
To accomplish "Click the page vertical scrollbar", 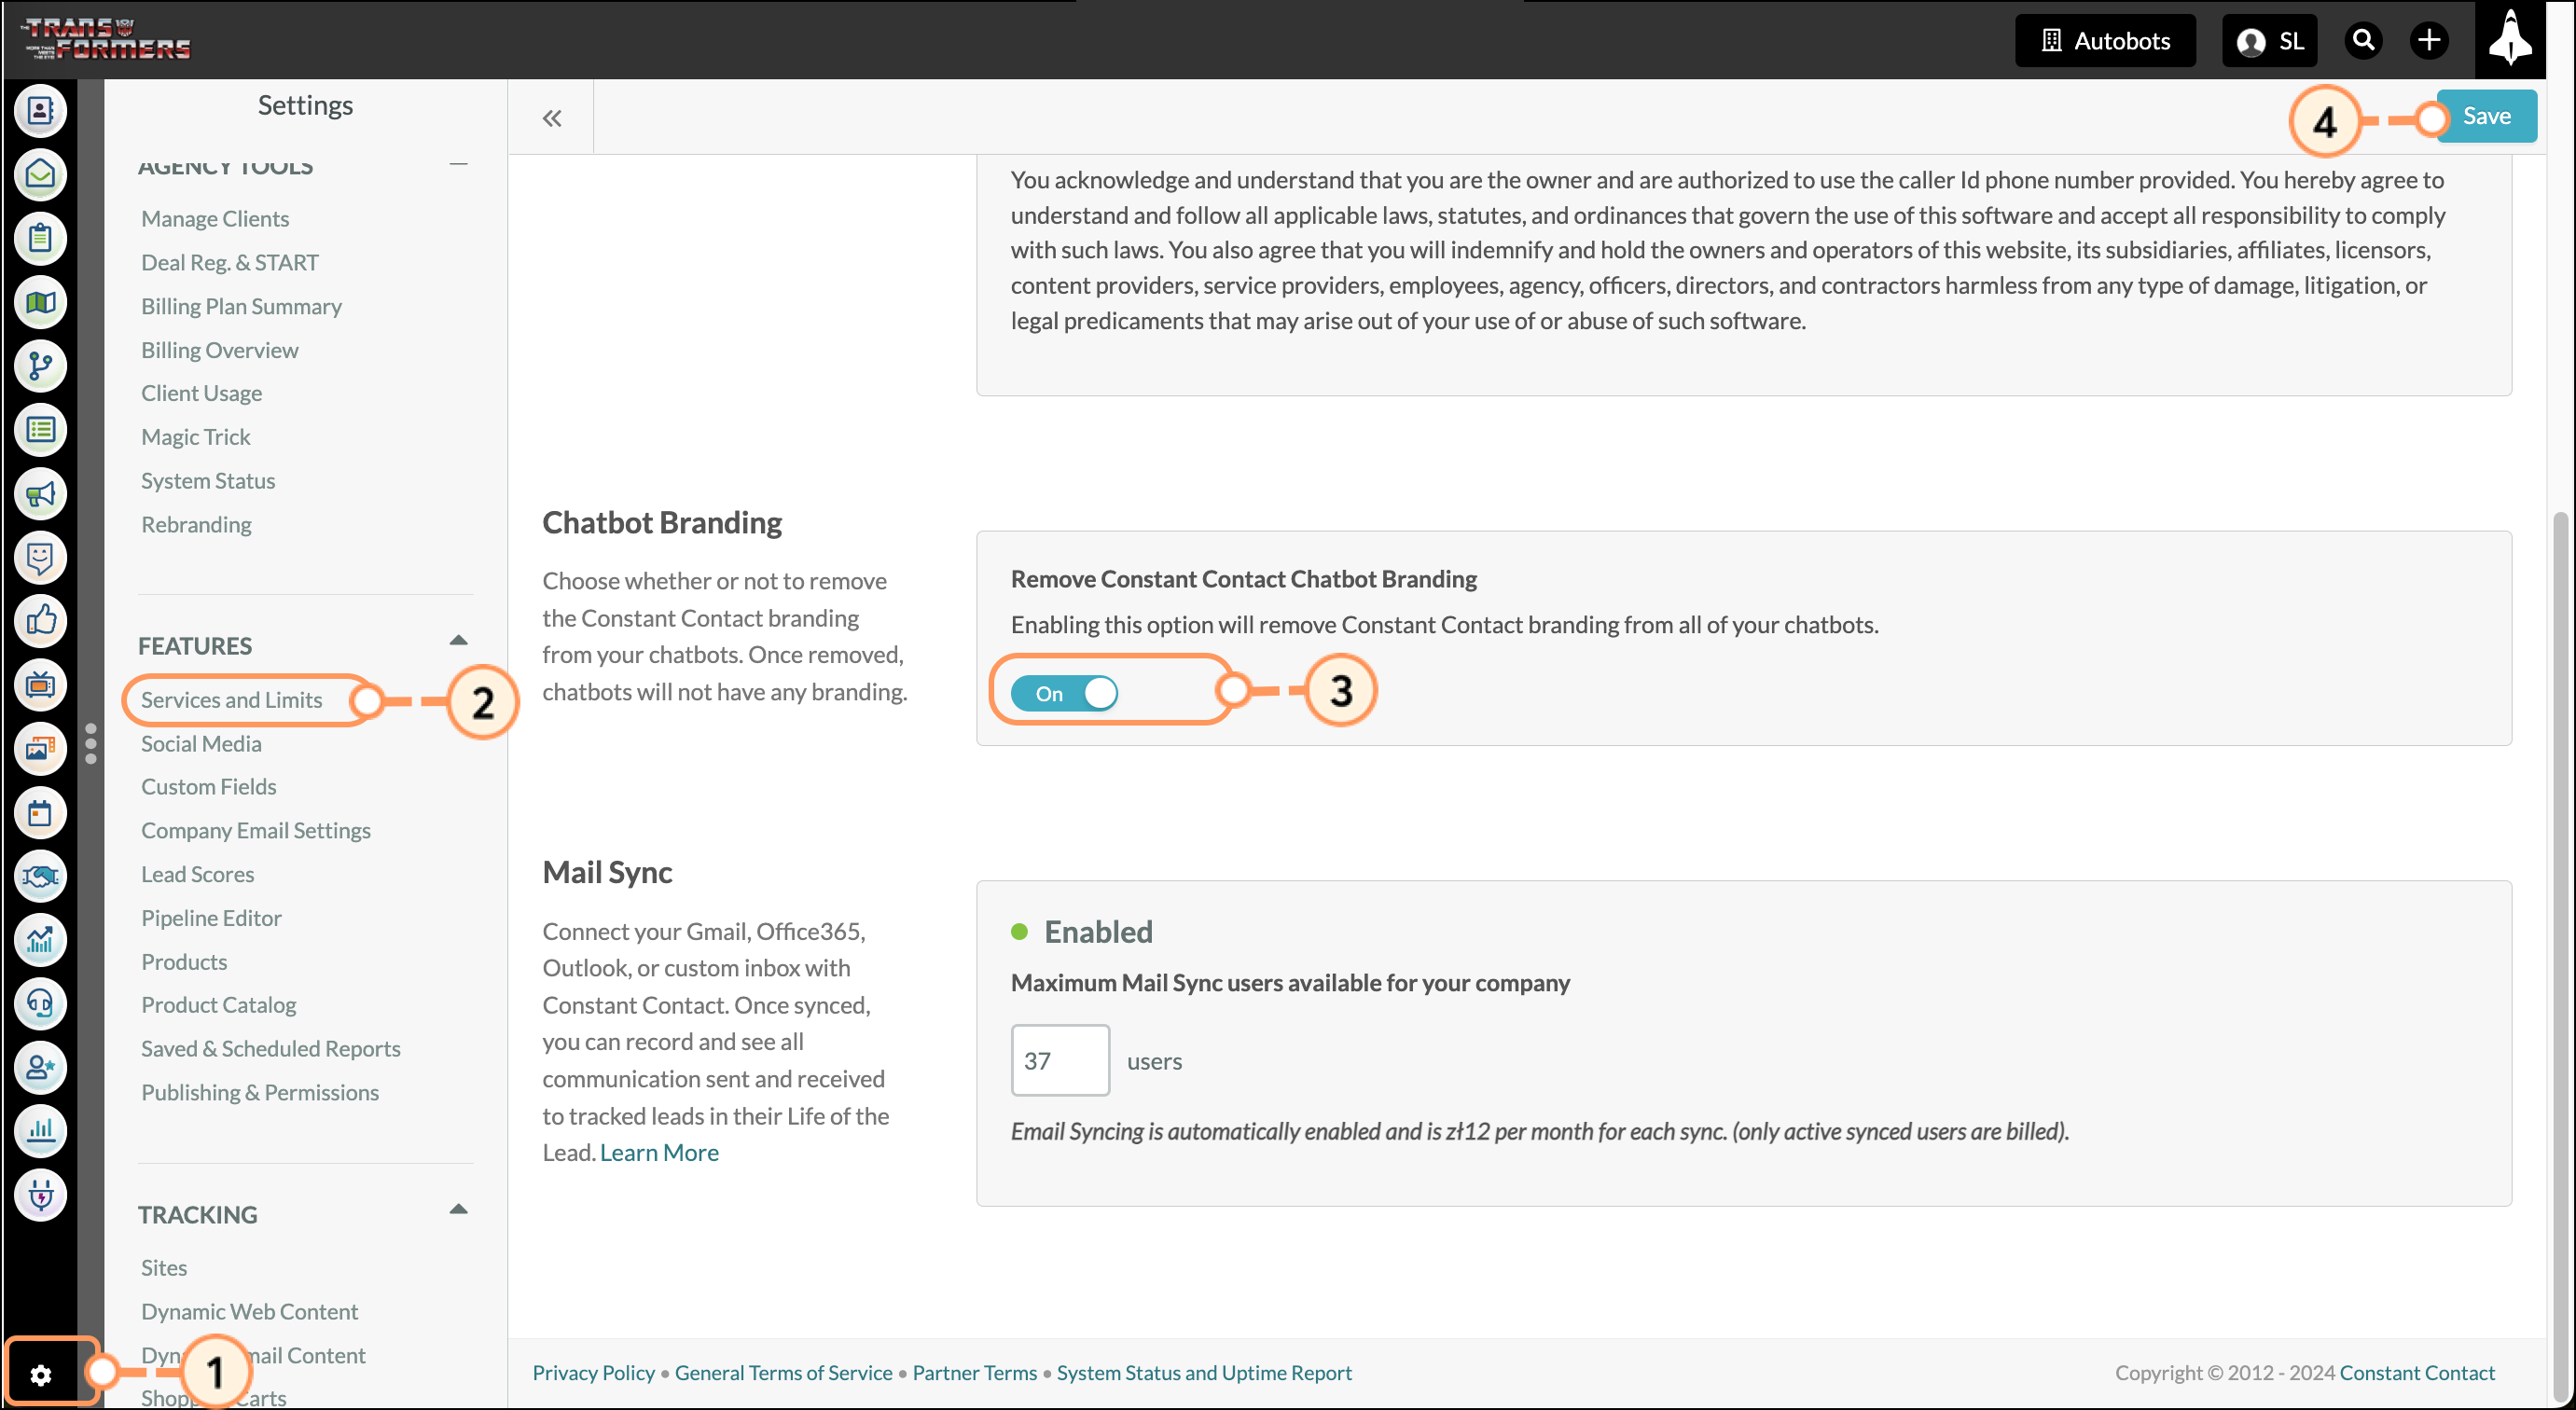I will pyautogui.click(x=2561, y=955).
